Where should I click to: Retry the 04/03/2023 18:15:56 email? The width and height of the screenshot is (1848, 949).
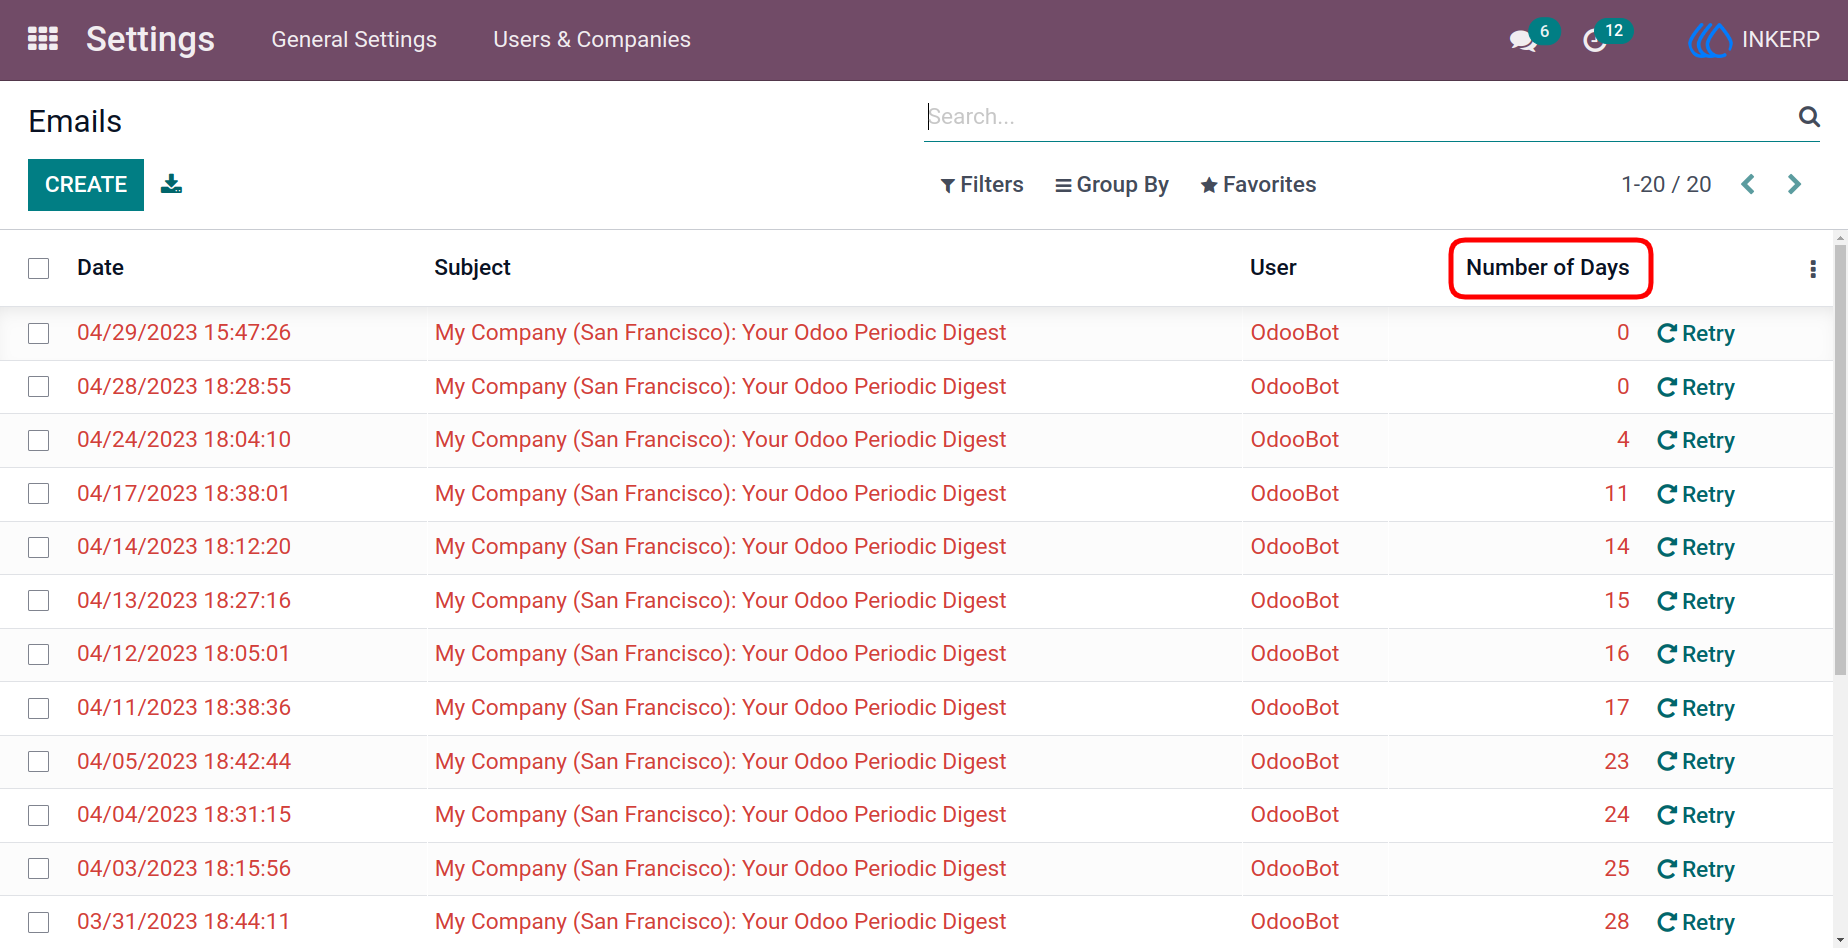point(1696,869)
